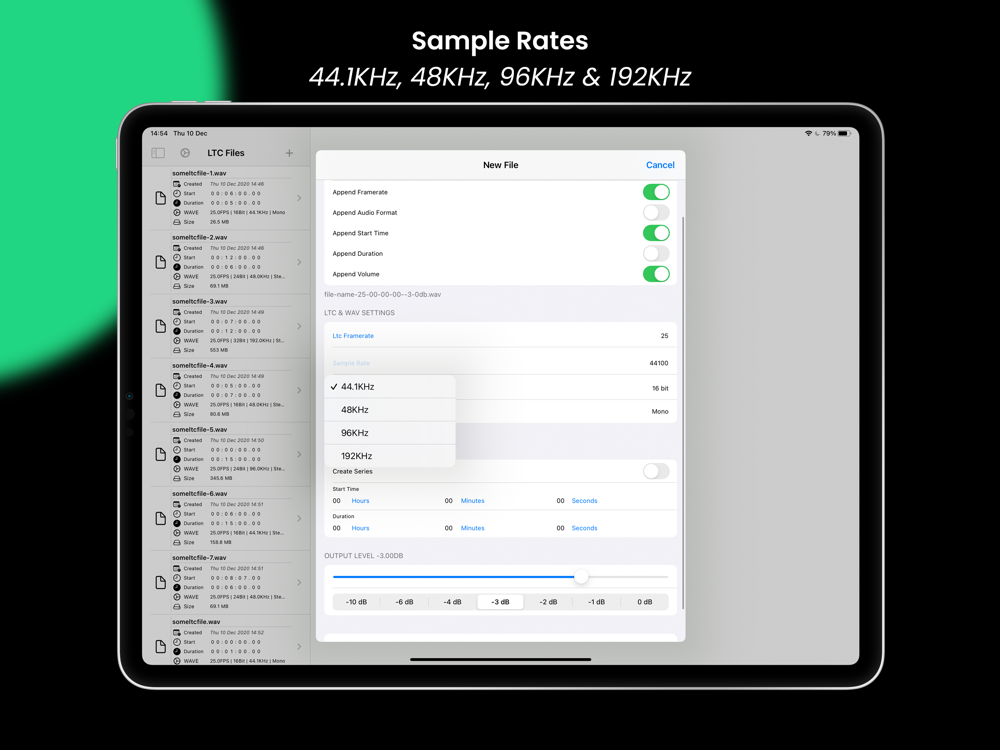
Task: Open someltcfile-5.wav details via chevron
Action: coord(299,455)
